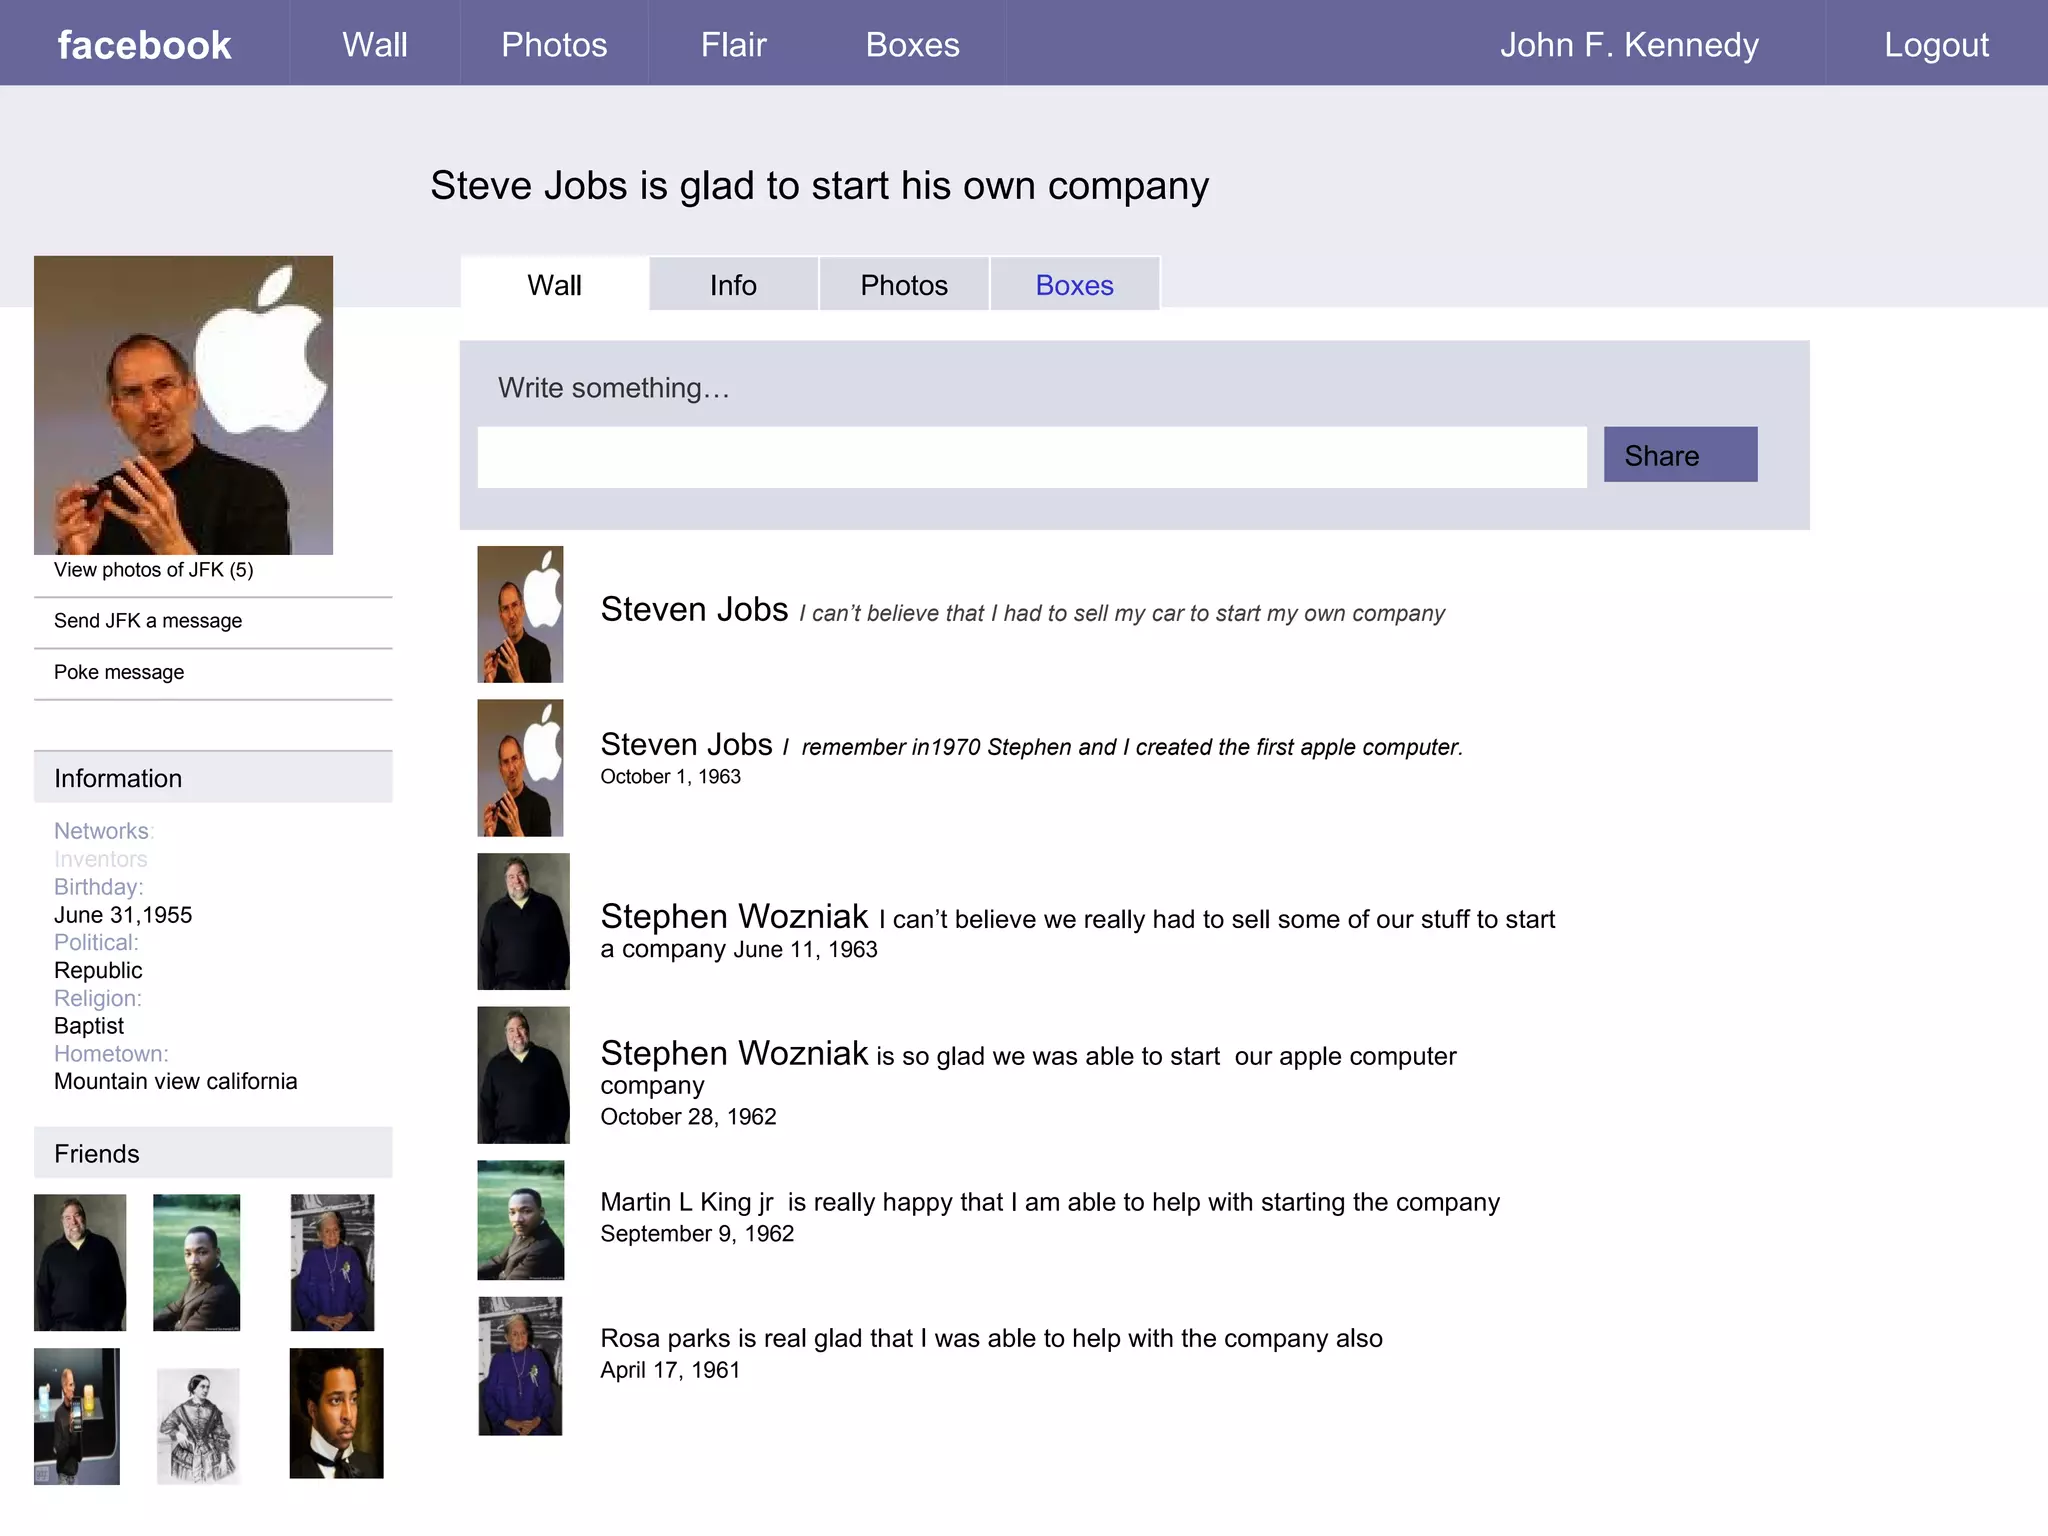Click avatar beside first Steven Jobs post
This screenshot has height=1536, width=2048.
click(520, 614)
